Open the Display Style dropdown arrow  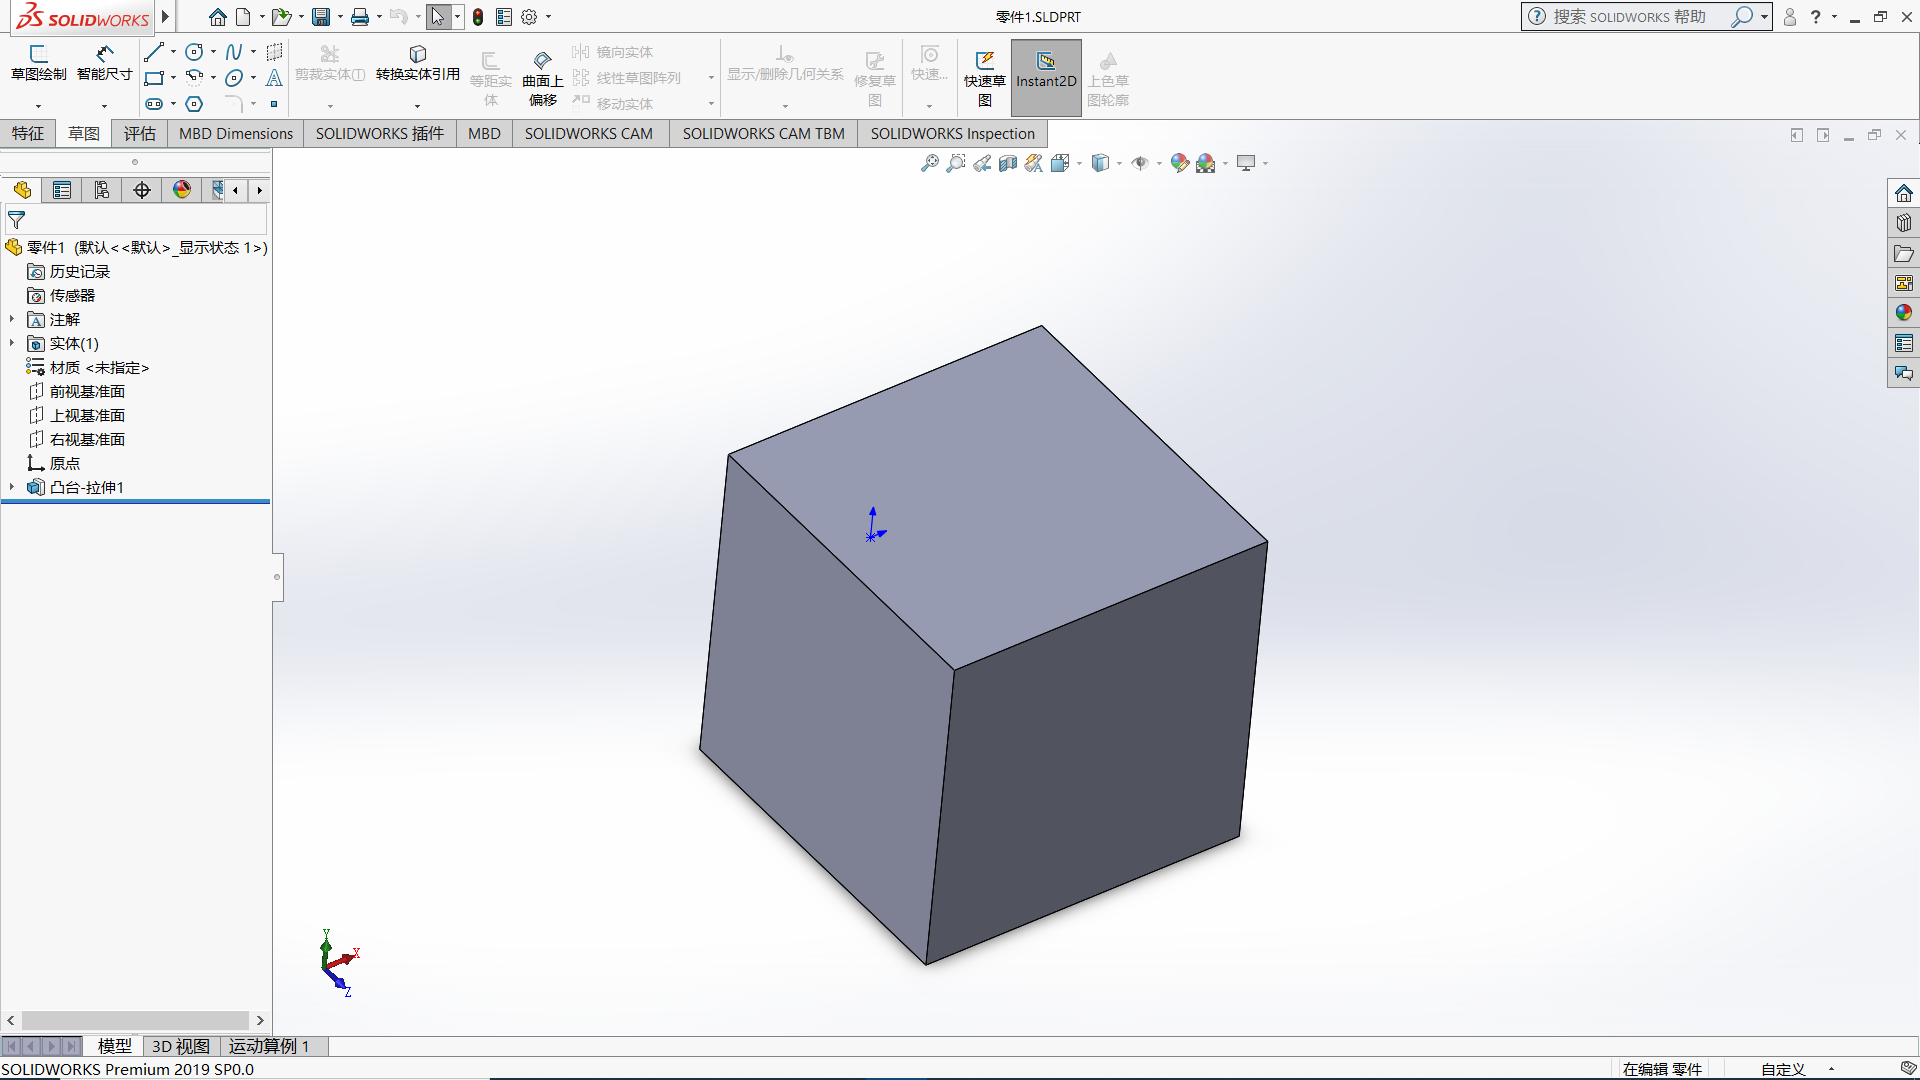(x=1119, y=163)
